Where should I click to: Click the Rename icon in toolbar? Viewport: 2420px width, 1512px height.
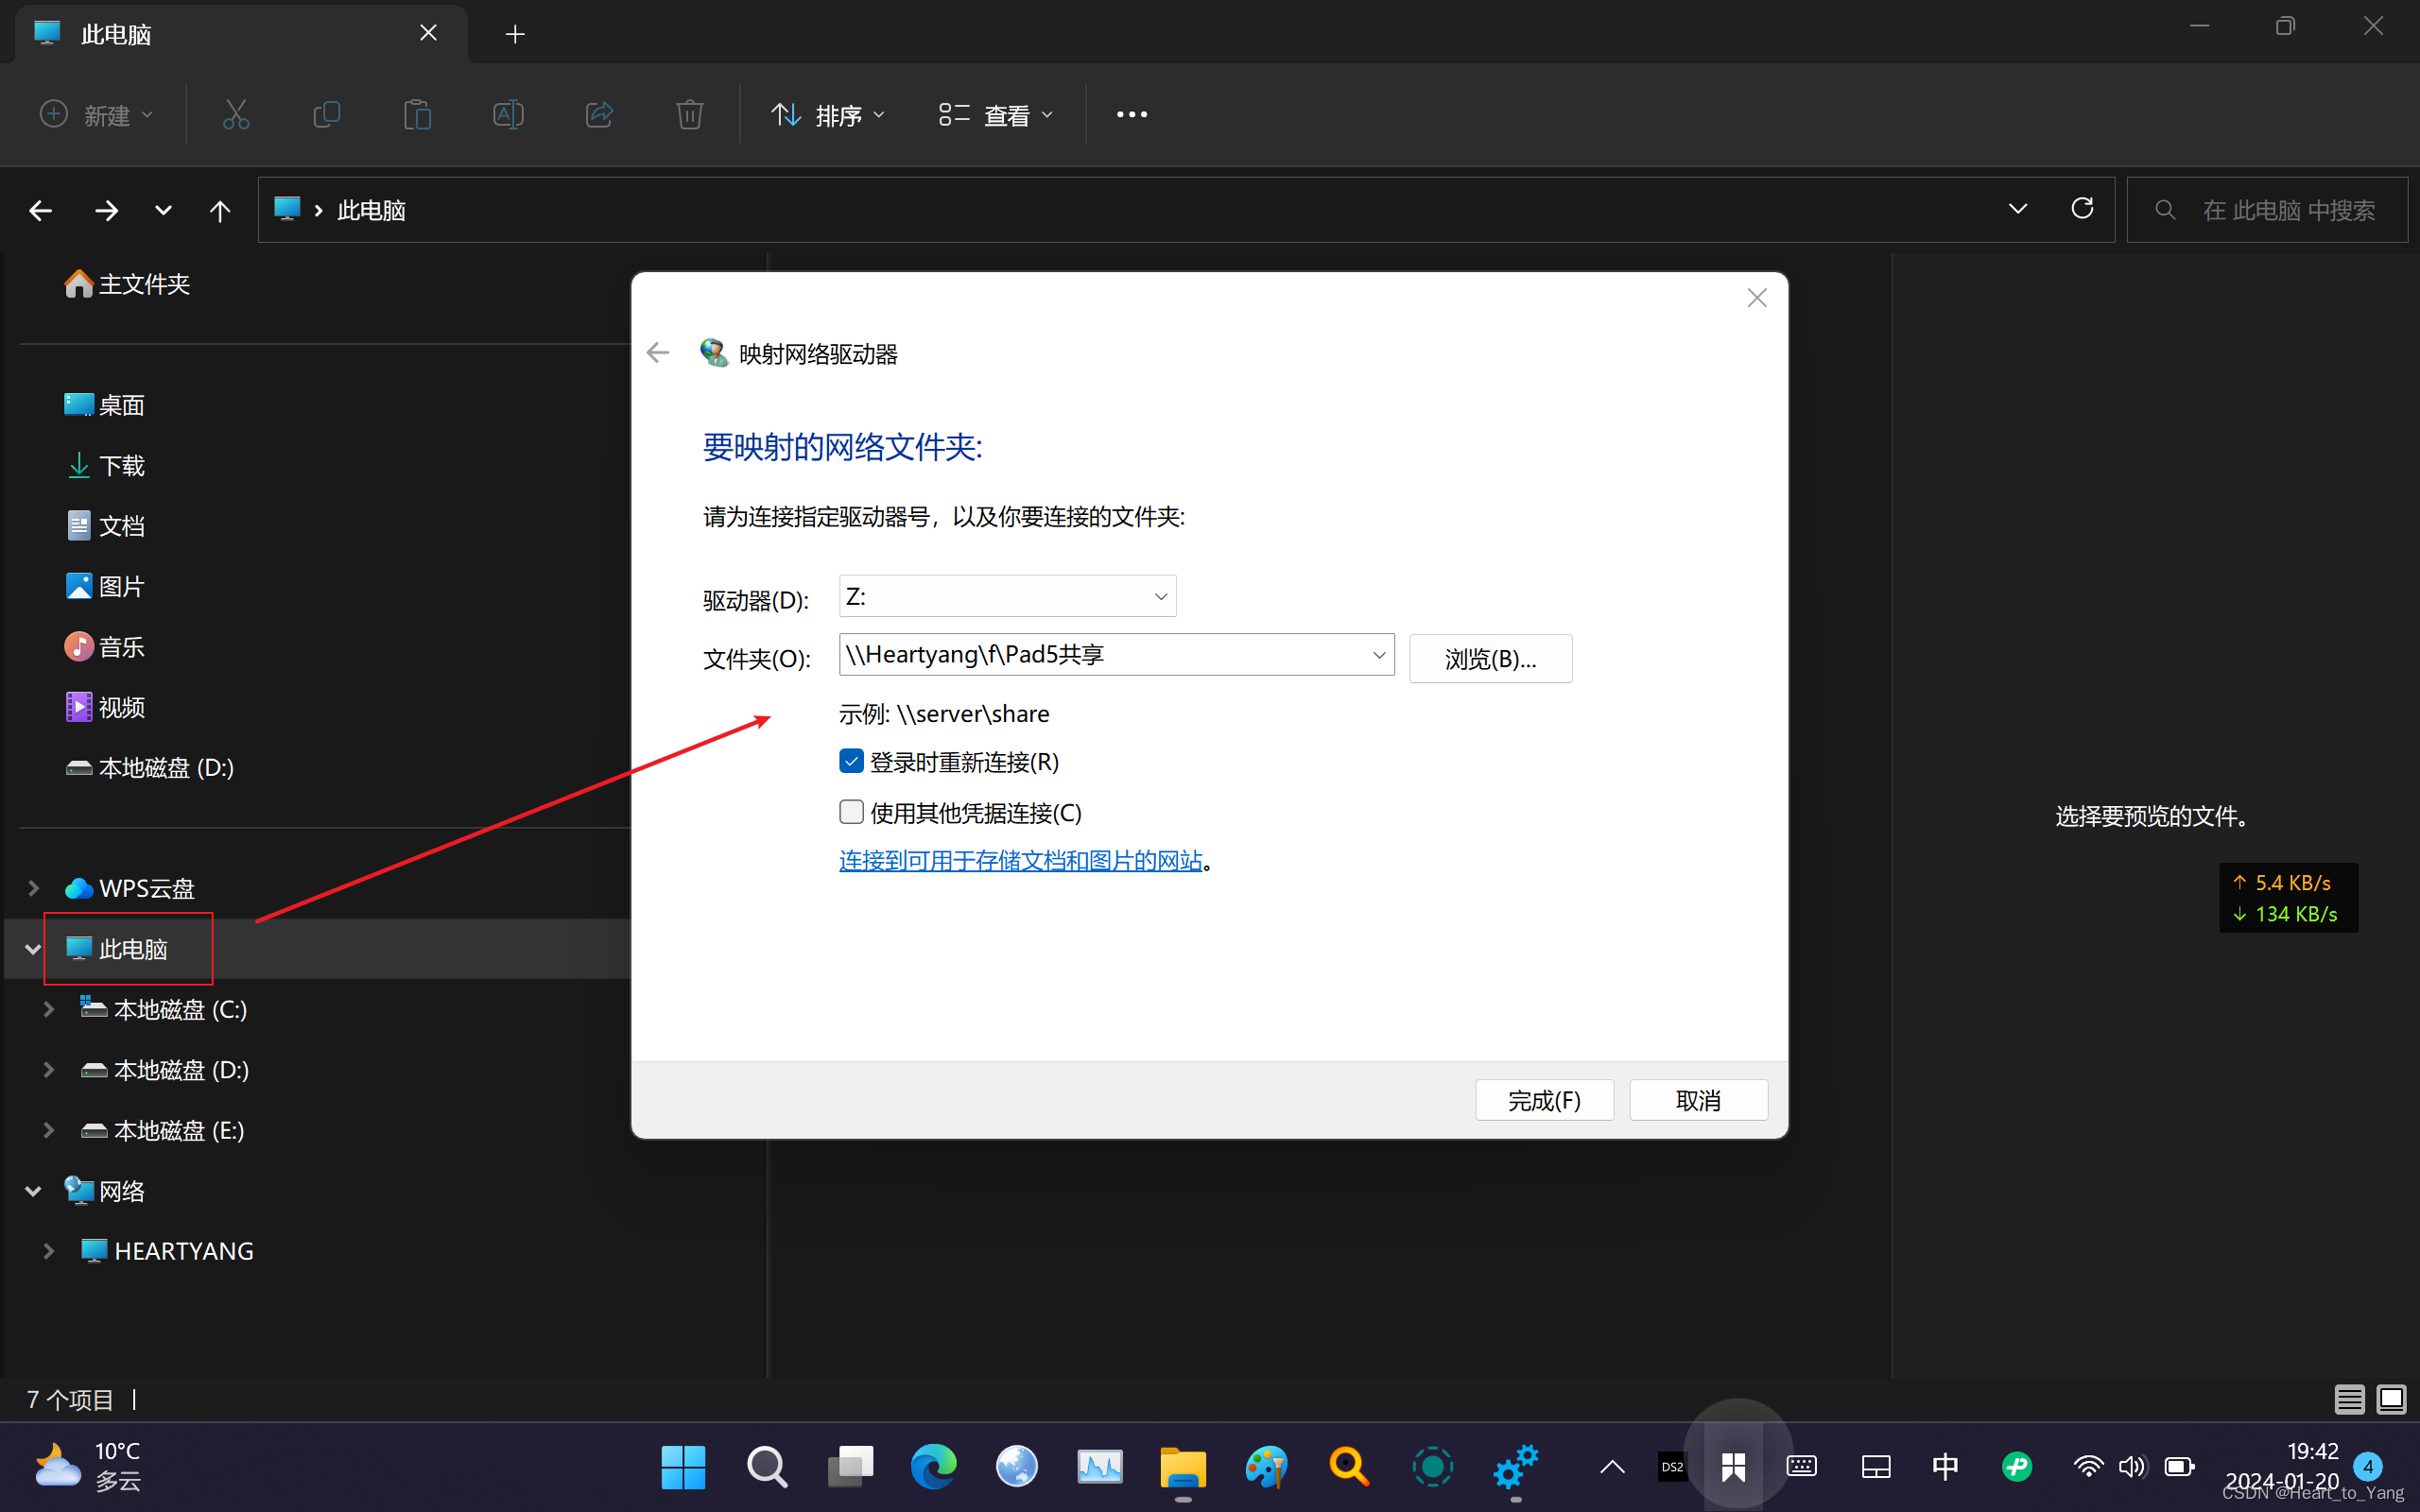click(508, 115)
